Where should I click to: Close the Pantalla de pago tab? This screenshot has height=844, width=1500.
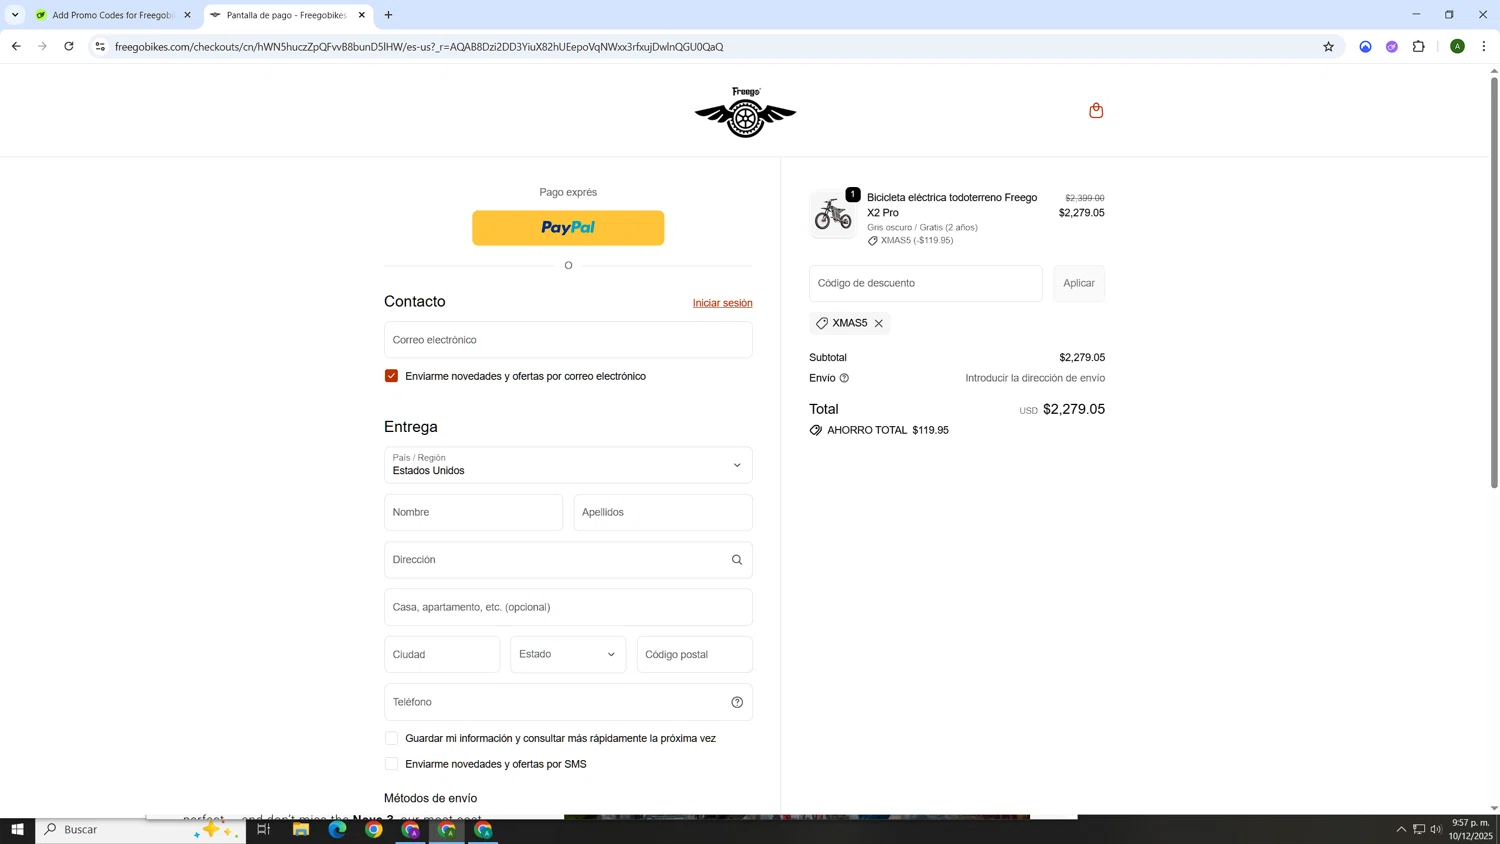coord(362,15)
